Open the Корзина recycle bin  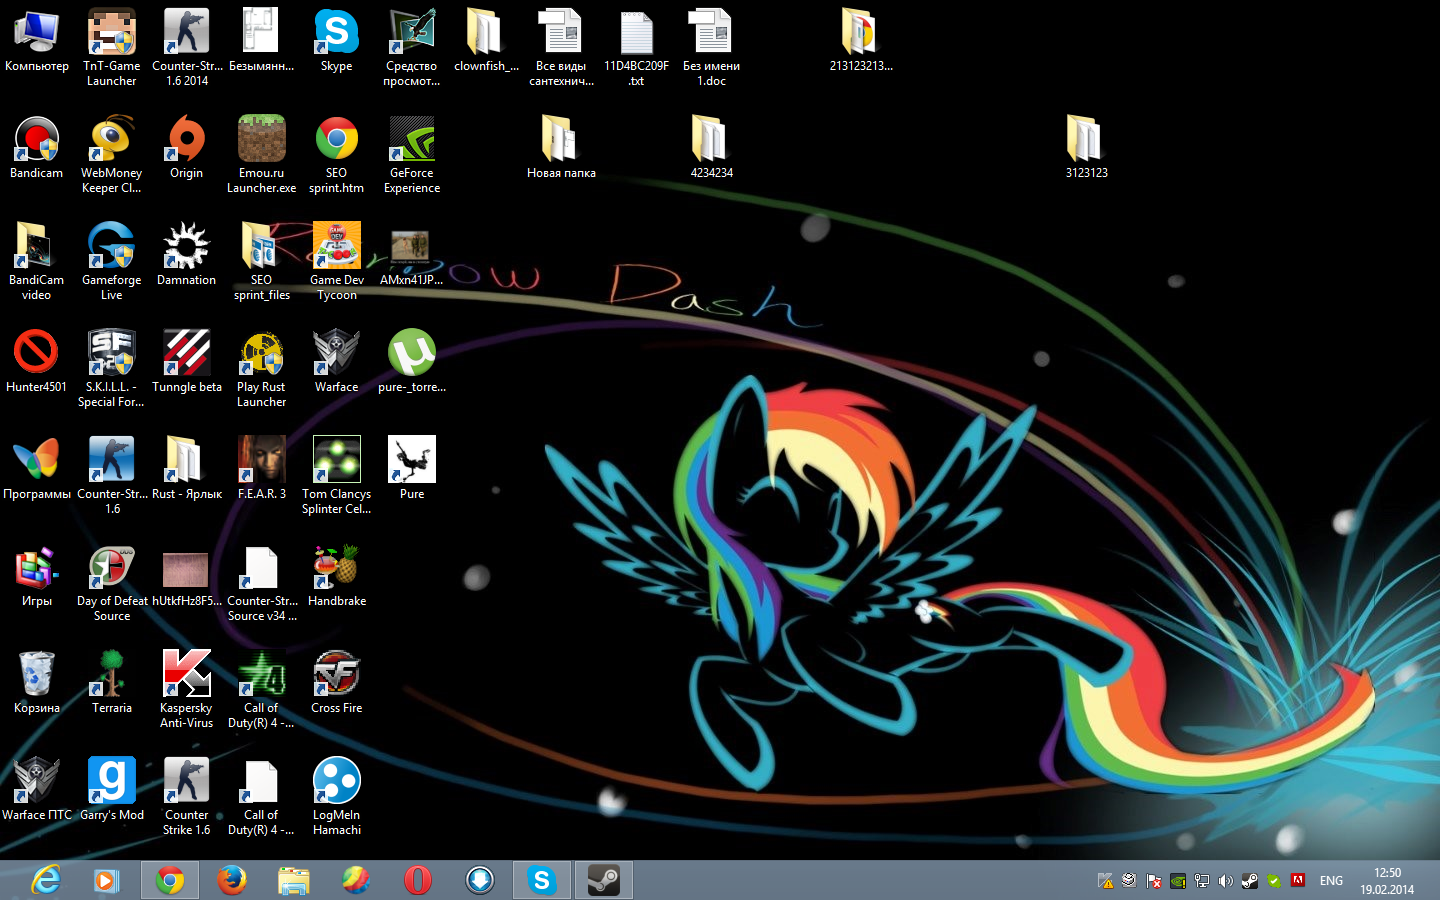pos(37,683)
